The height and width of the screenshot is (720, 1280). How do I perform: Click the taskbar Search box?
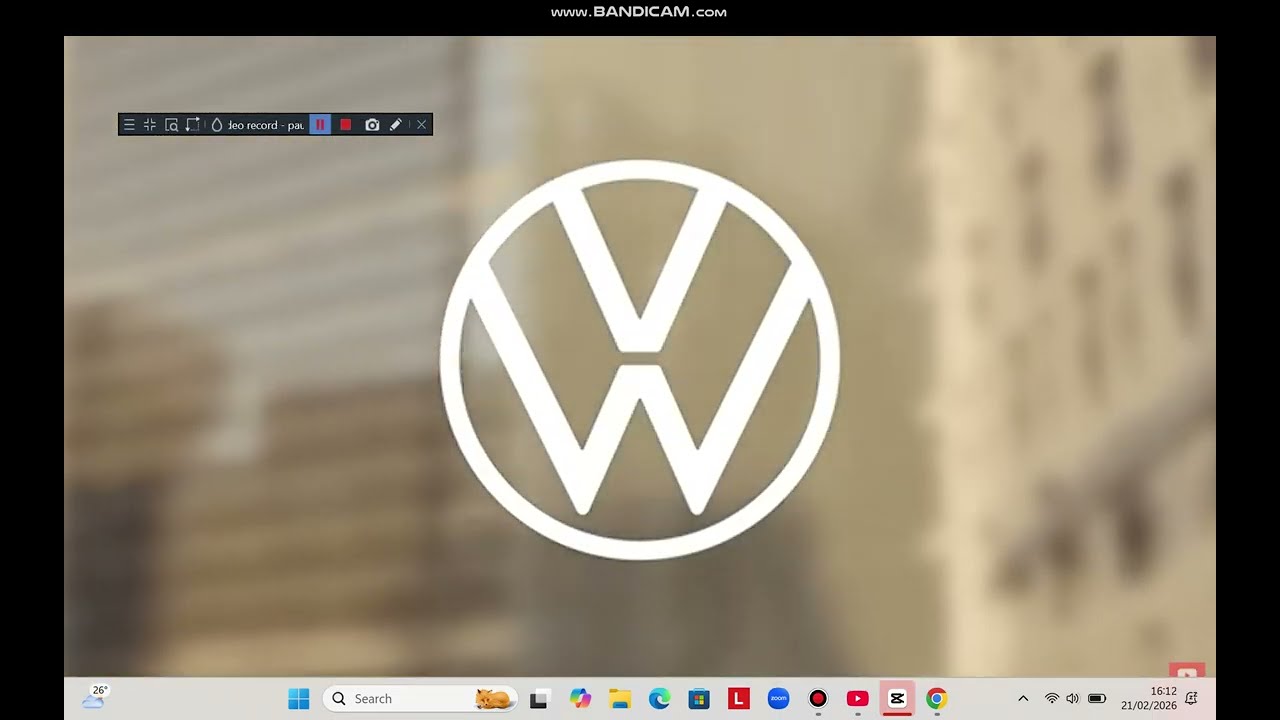tap(420, 699)
